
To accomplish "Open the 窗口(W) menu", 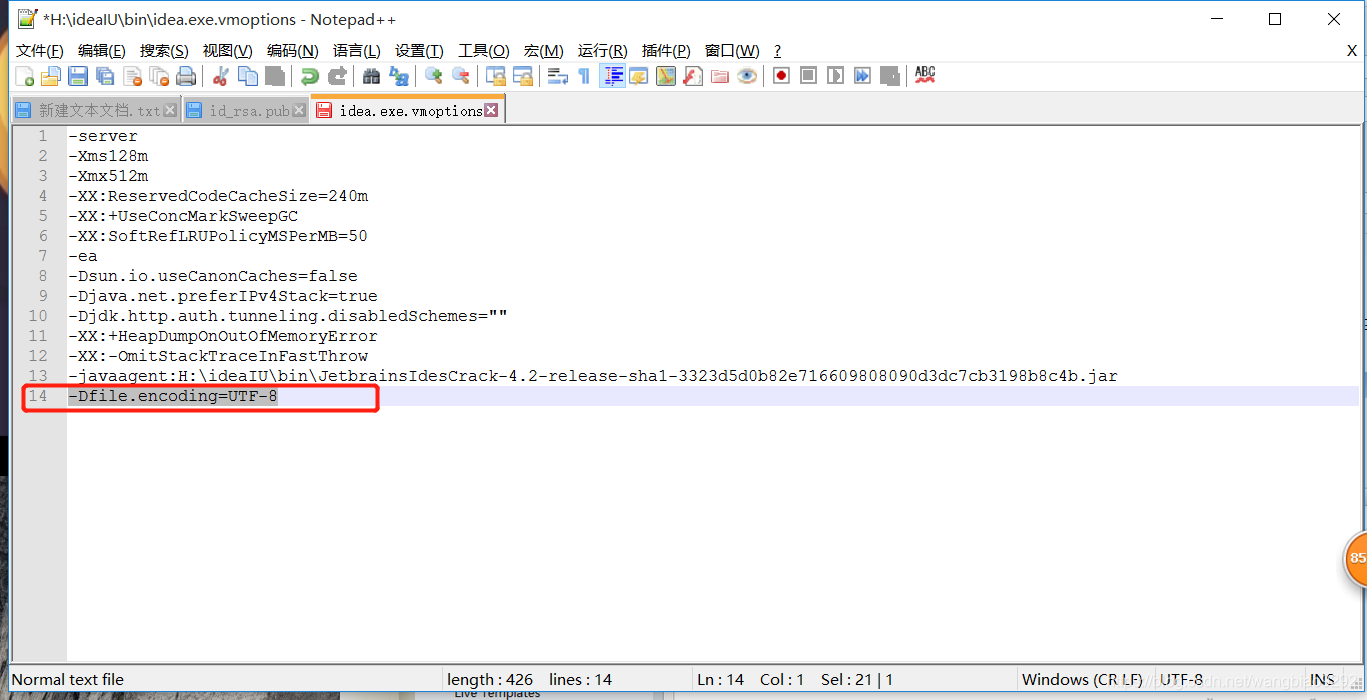I will click(732, 51).
